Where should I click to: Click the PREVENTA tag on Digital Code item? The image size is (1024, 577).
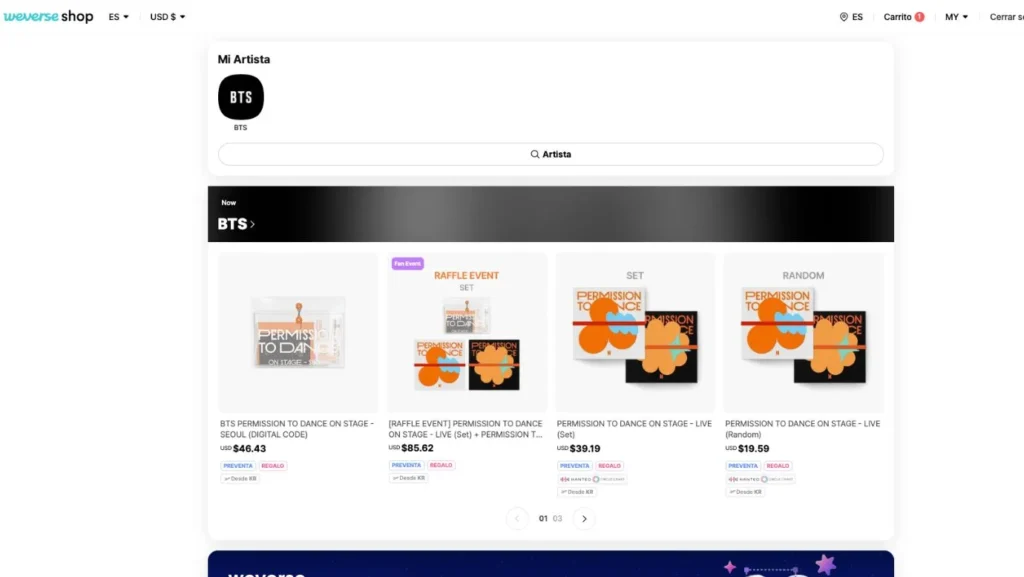point(238,466)
